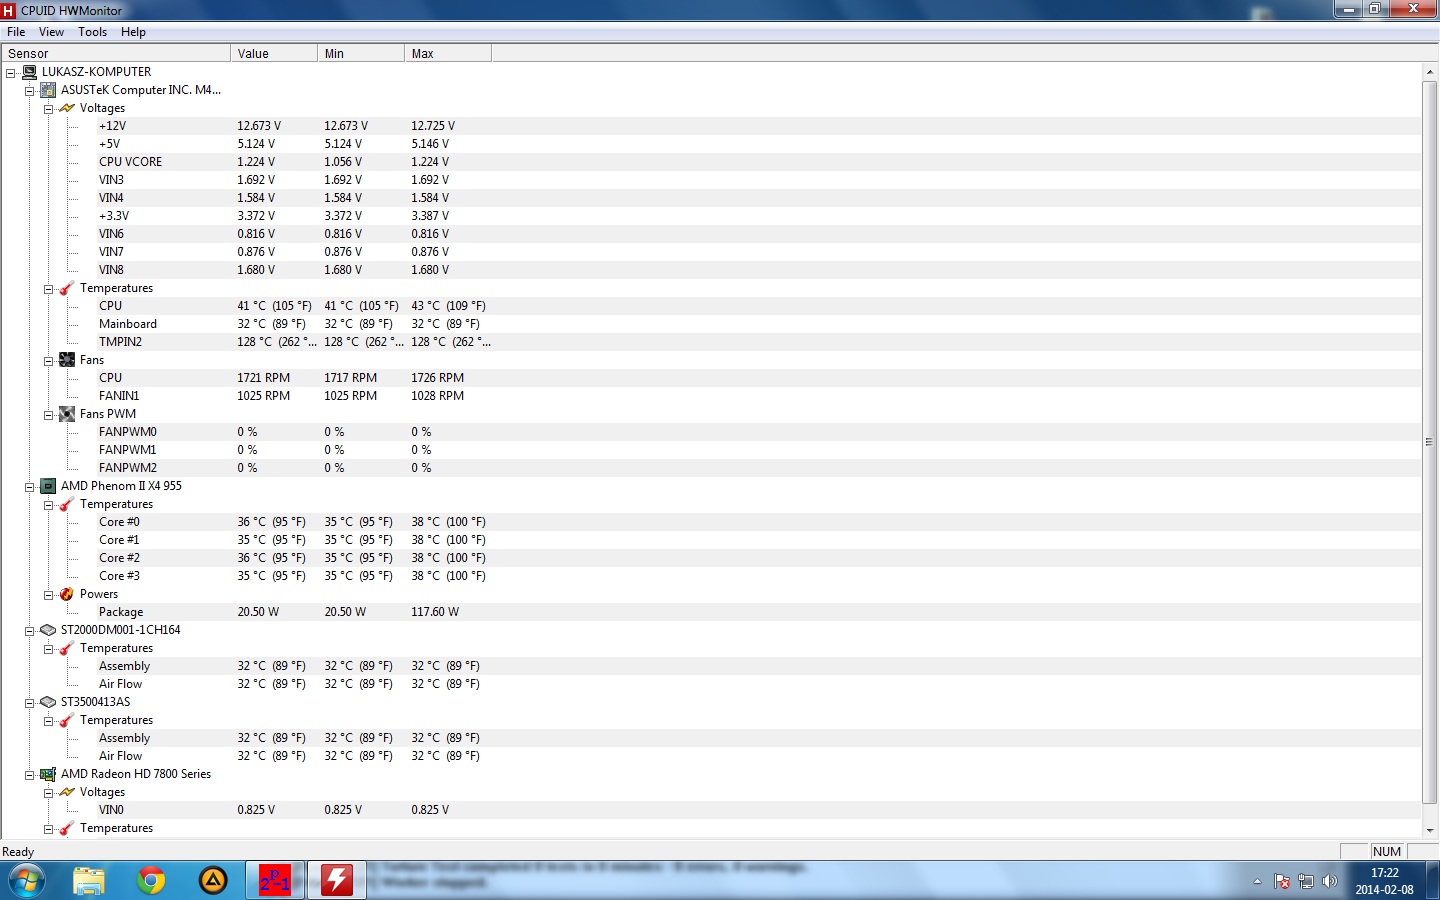
Task: Select the Package power row label
Action: tap(121, 612)
